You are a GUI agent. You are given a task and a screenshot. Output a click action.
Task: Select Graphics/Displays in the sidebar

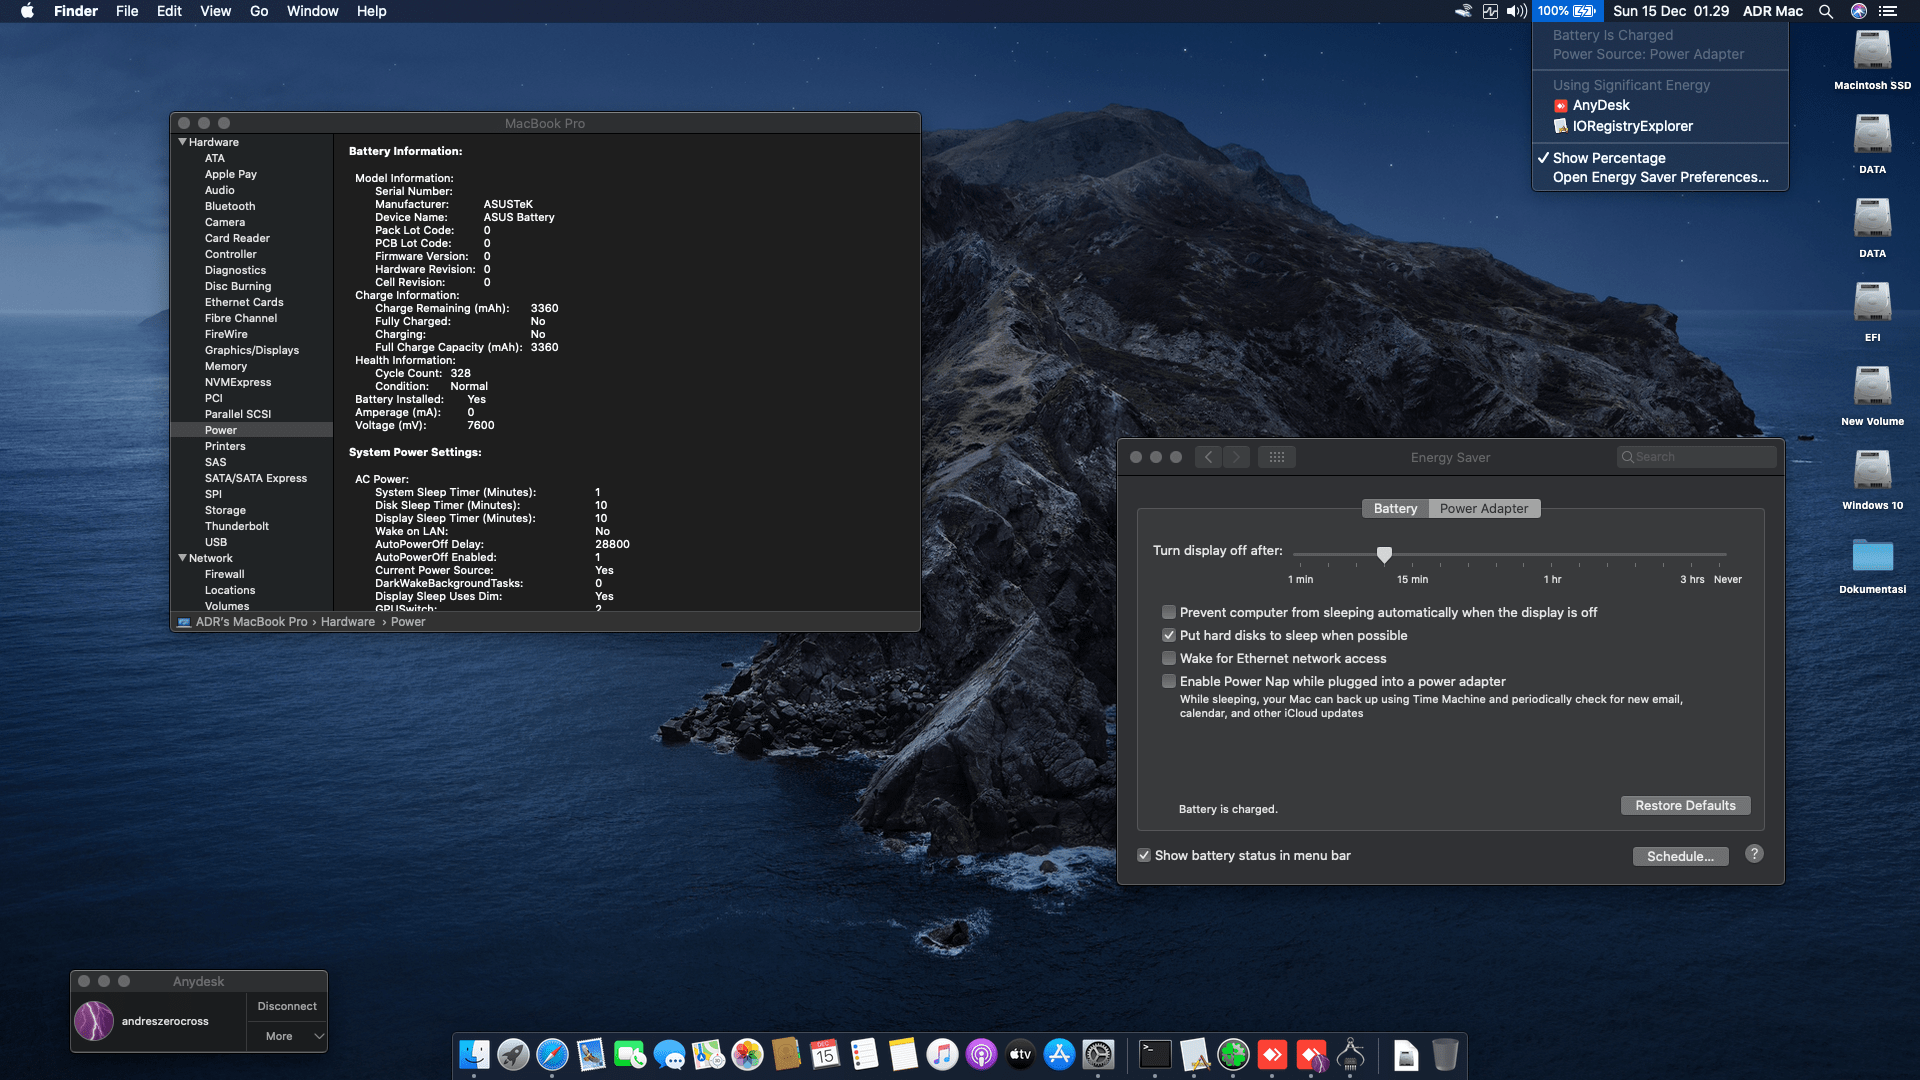(252, 350)
